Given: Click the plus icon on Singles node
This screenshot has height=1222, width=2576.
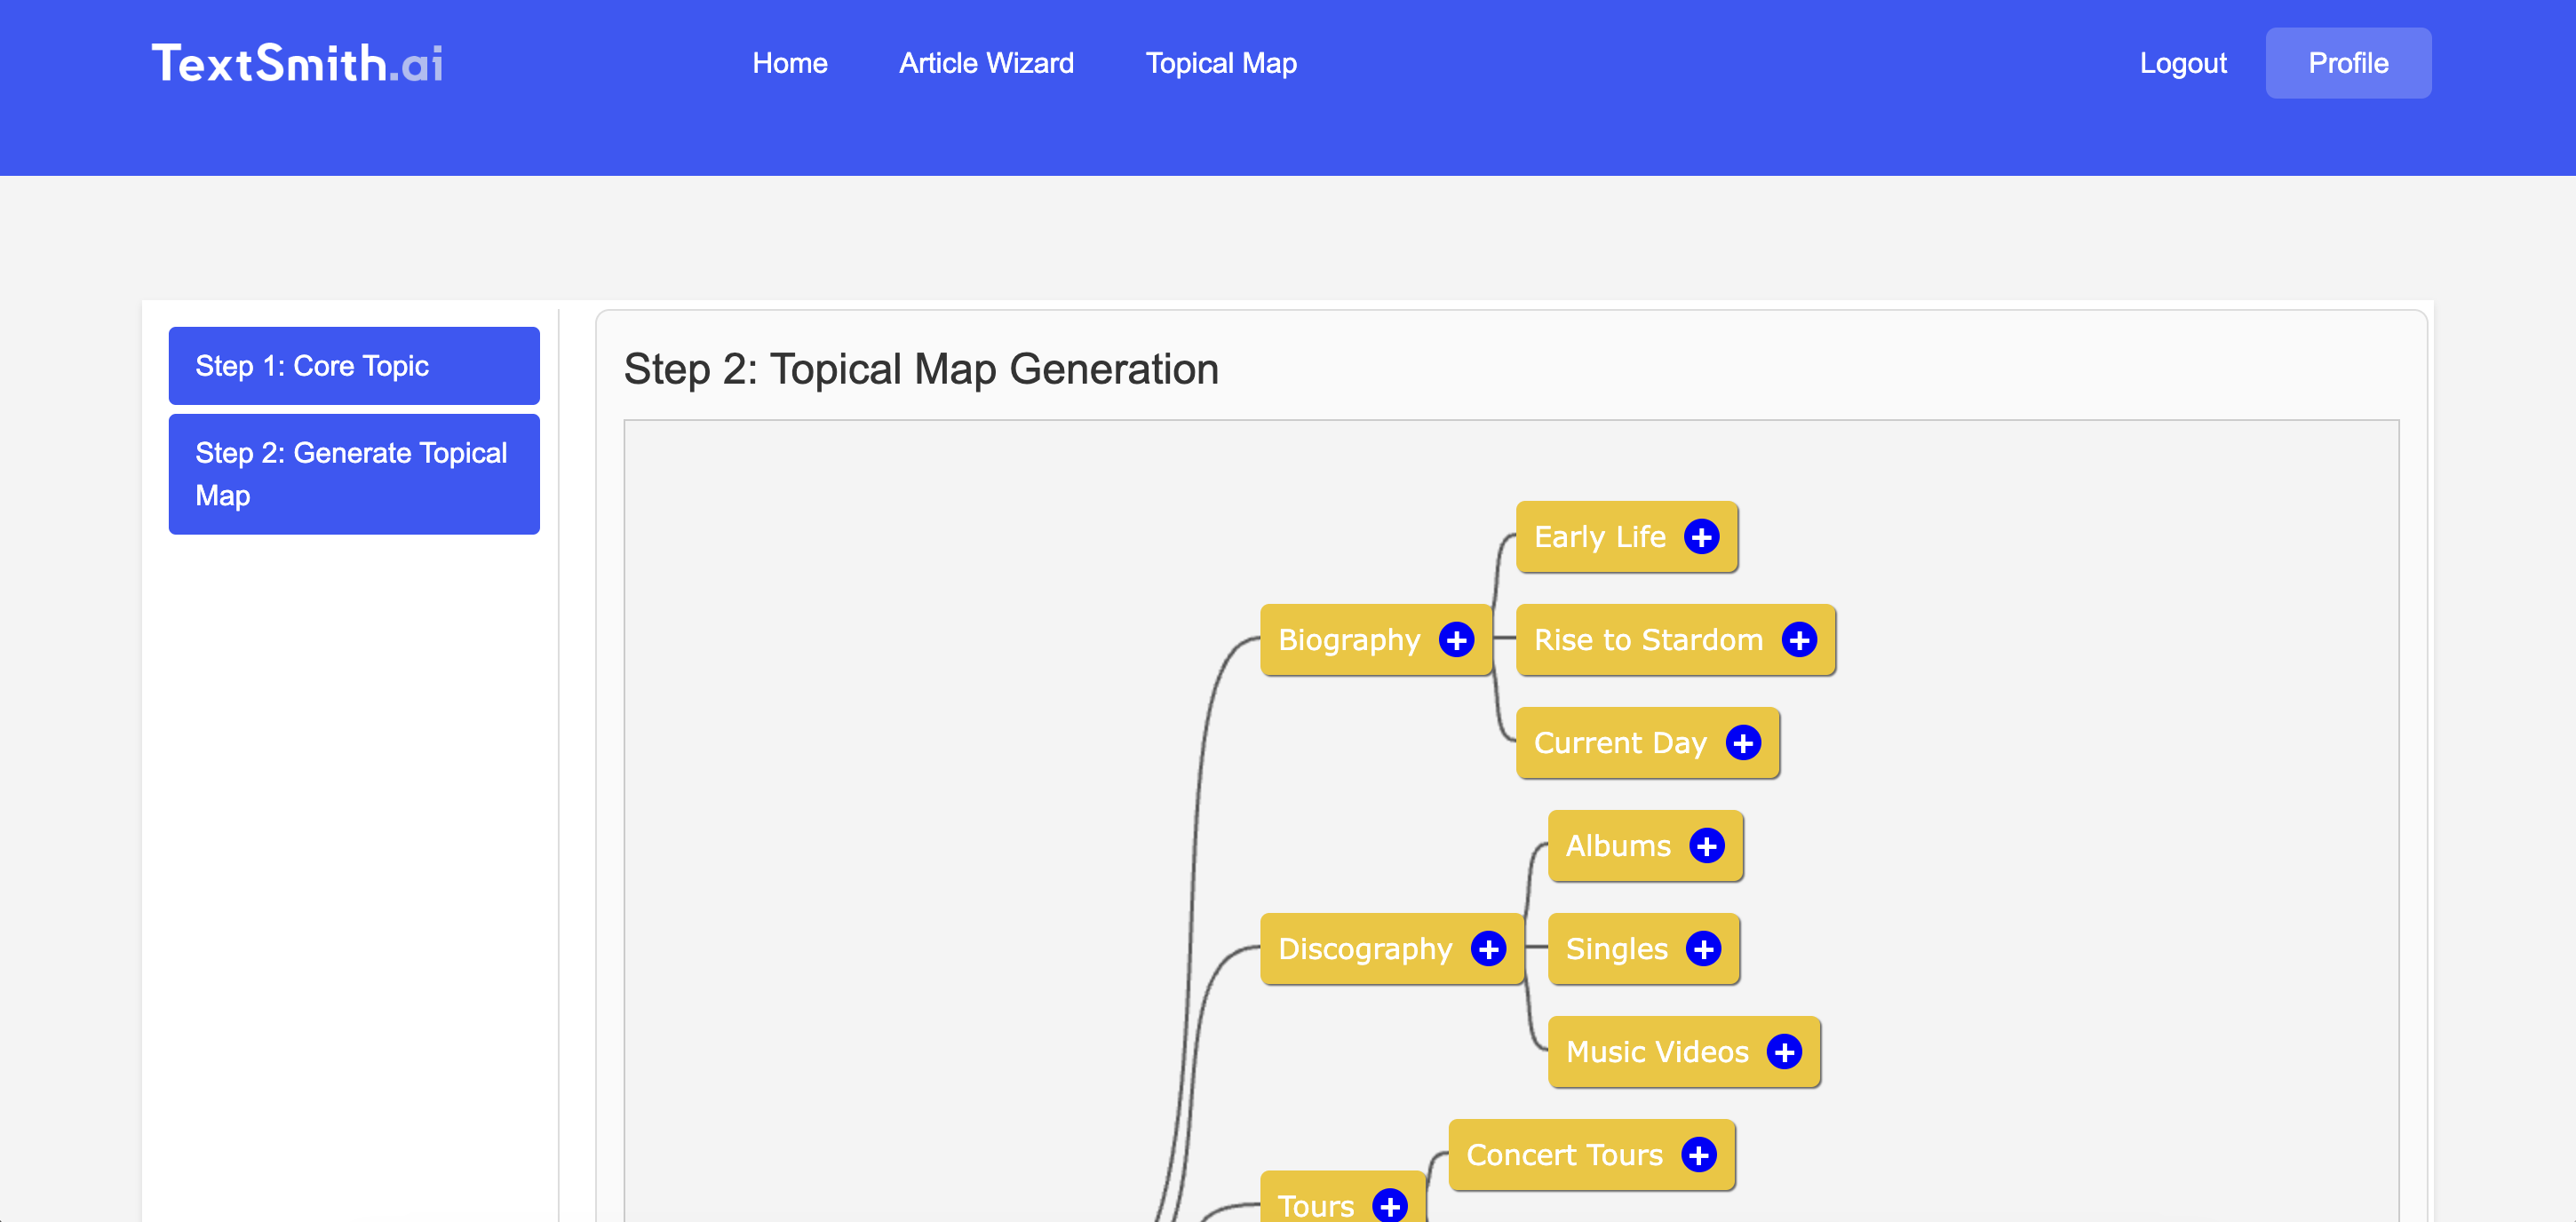Looking at the screenshot, I should (x=1703, y=949).
